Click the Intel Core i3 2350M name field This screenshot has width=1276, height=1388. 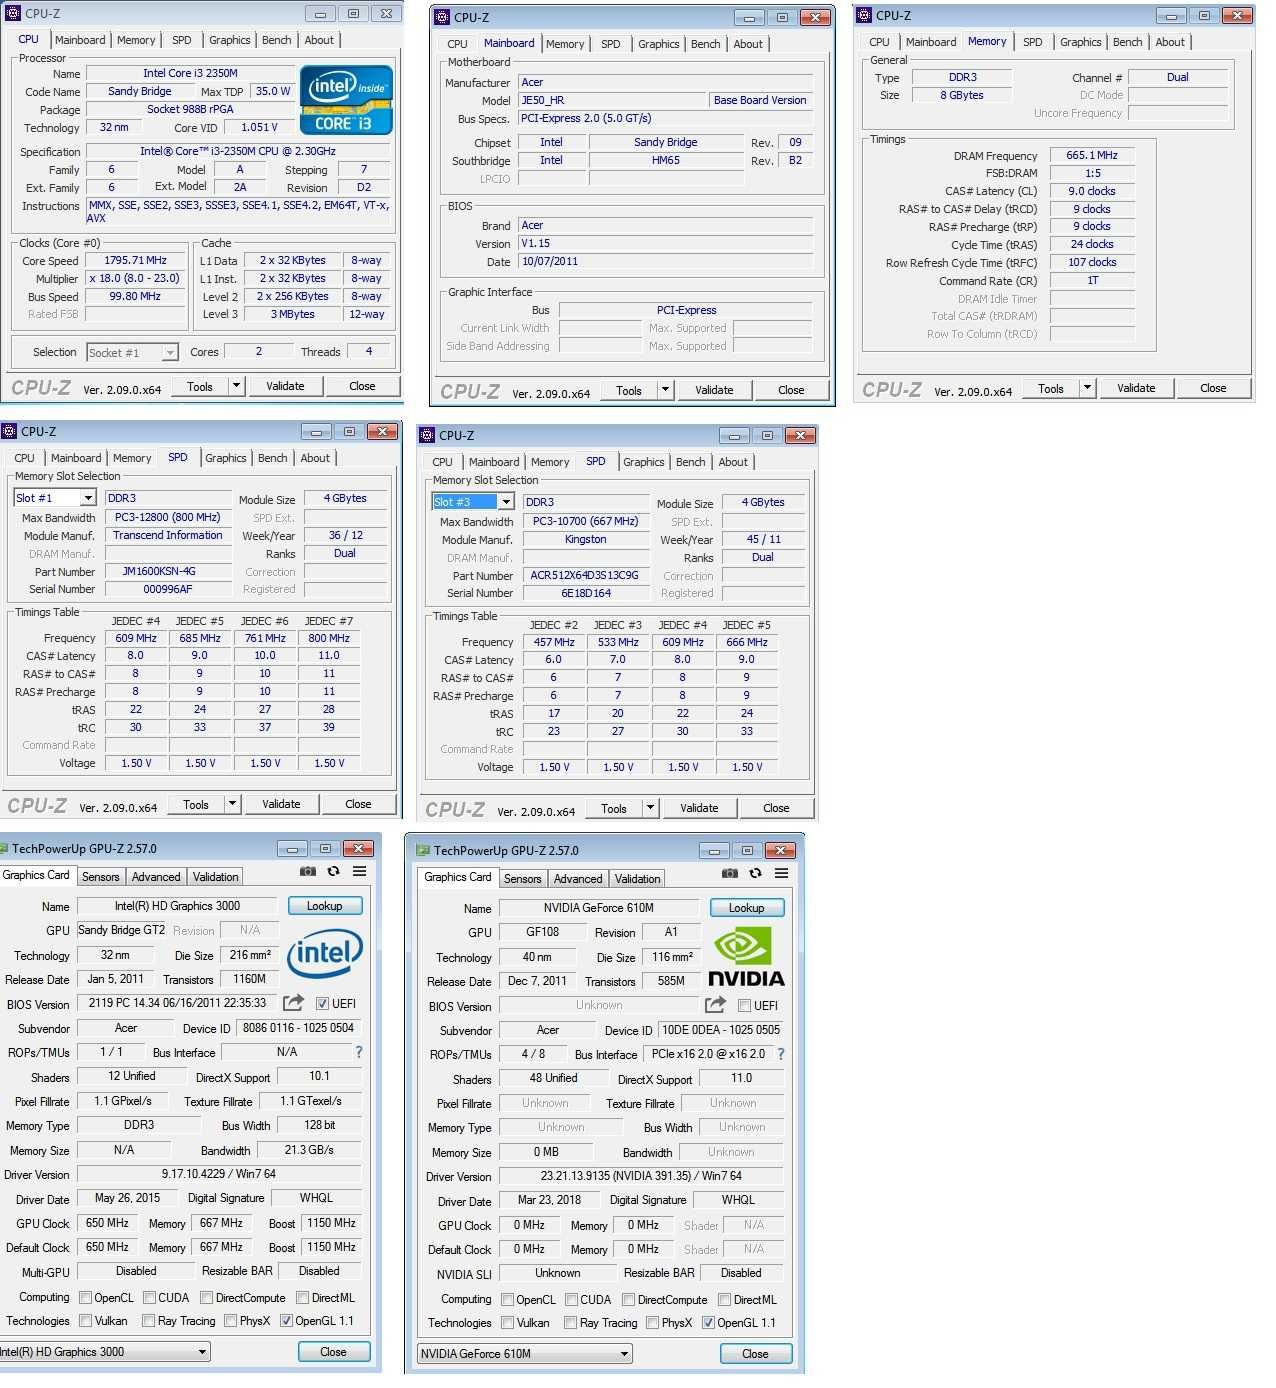[190, 73]
